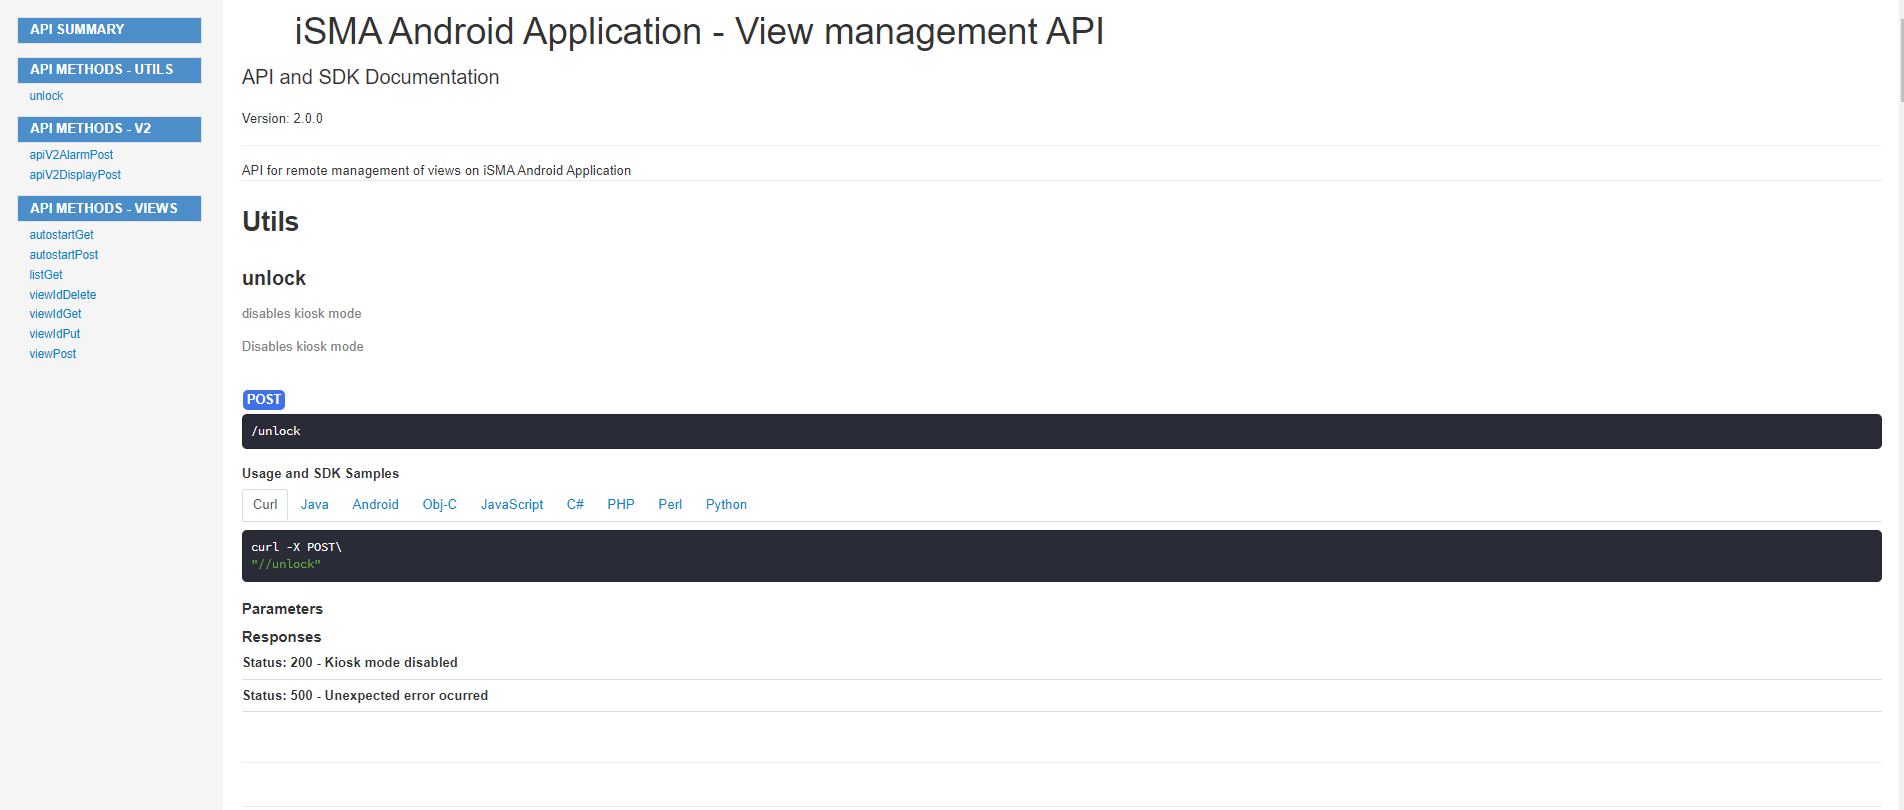Show the Android SDK sample tab
This screenshot has width=1904, height=810.
click(x=375, y=505)
